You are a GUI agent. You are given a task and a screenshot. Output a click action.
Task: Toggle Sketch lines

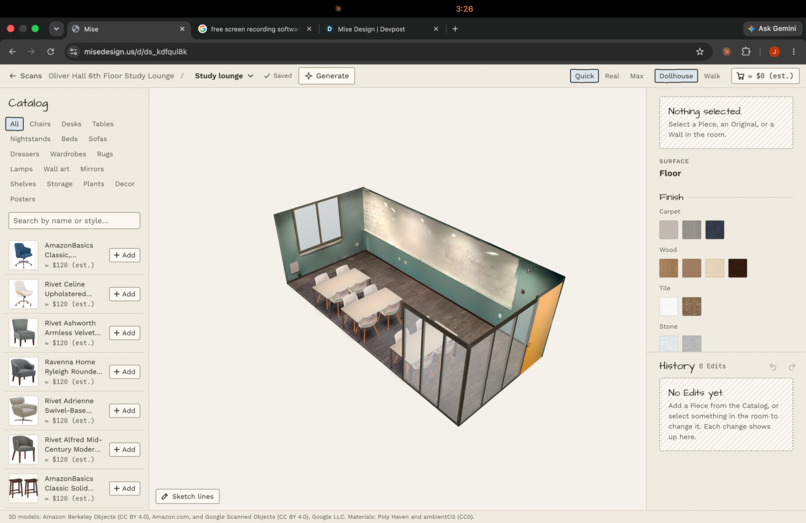(188, 496)
